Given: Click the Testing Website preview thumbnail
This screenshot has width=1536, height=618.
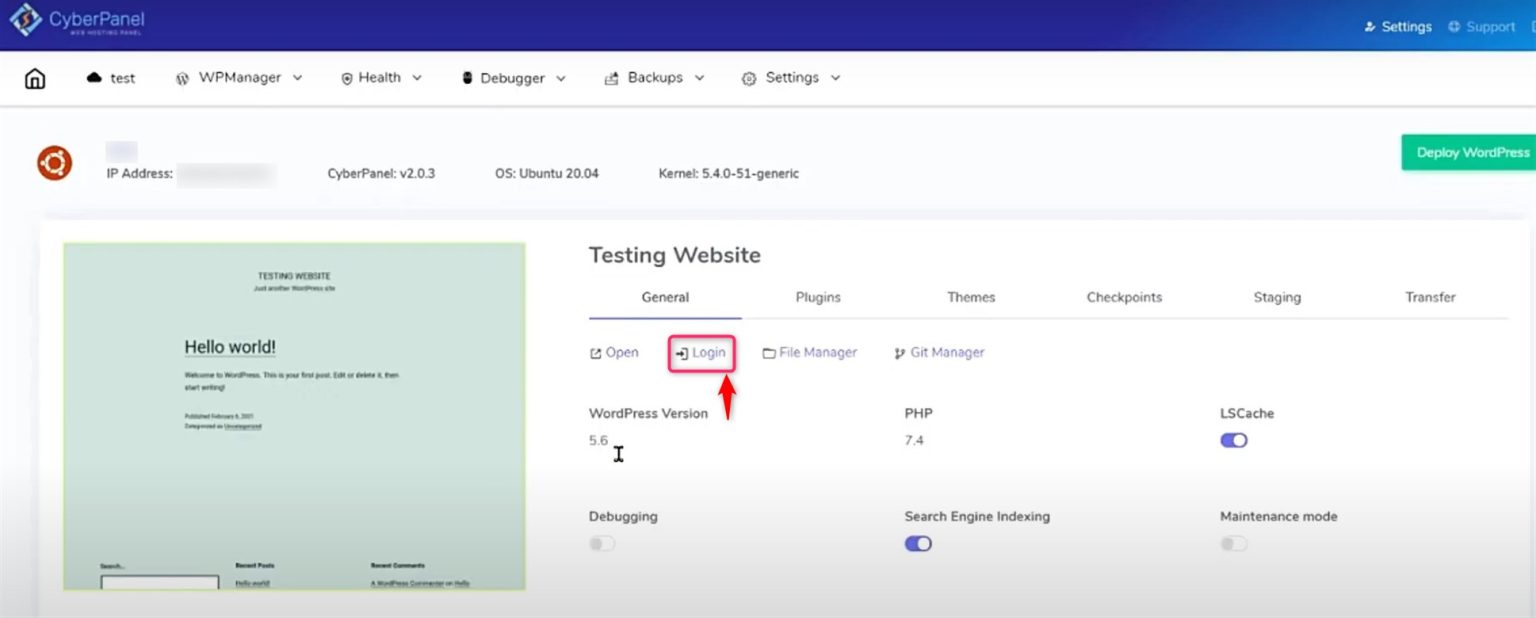Looking at the screenshot, I should coord(293,415).
